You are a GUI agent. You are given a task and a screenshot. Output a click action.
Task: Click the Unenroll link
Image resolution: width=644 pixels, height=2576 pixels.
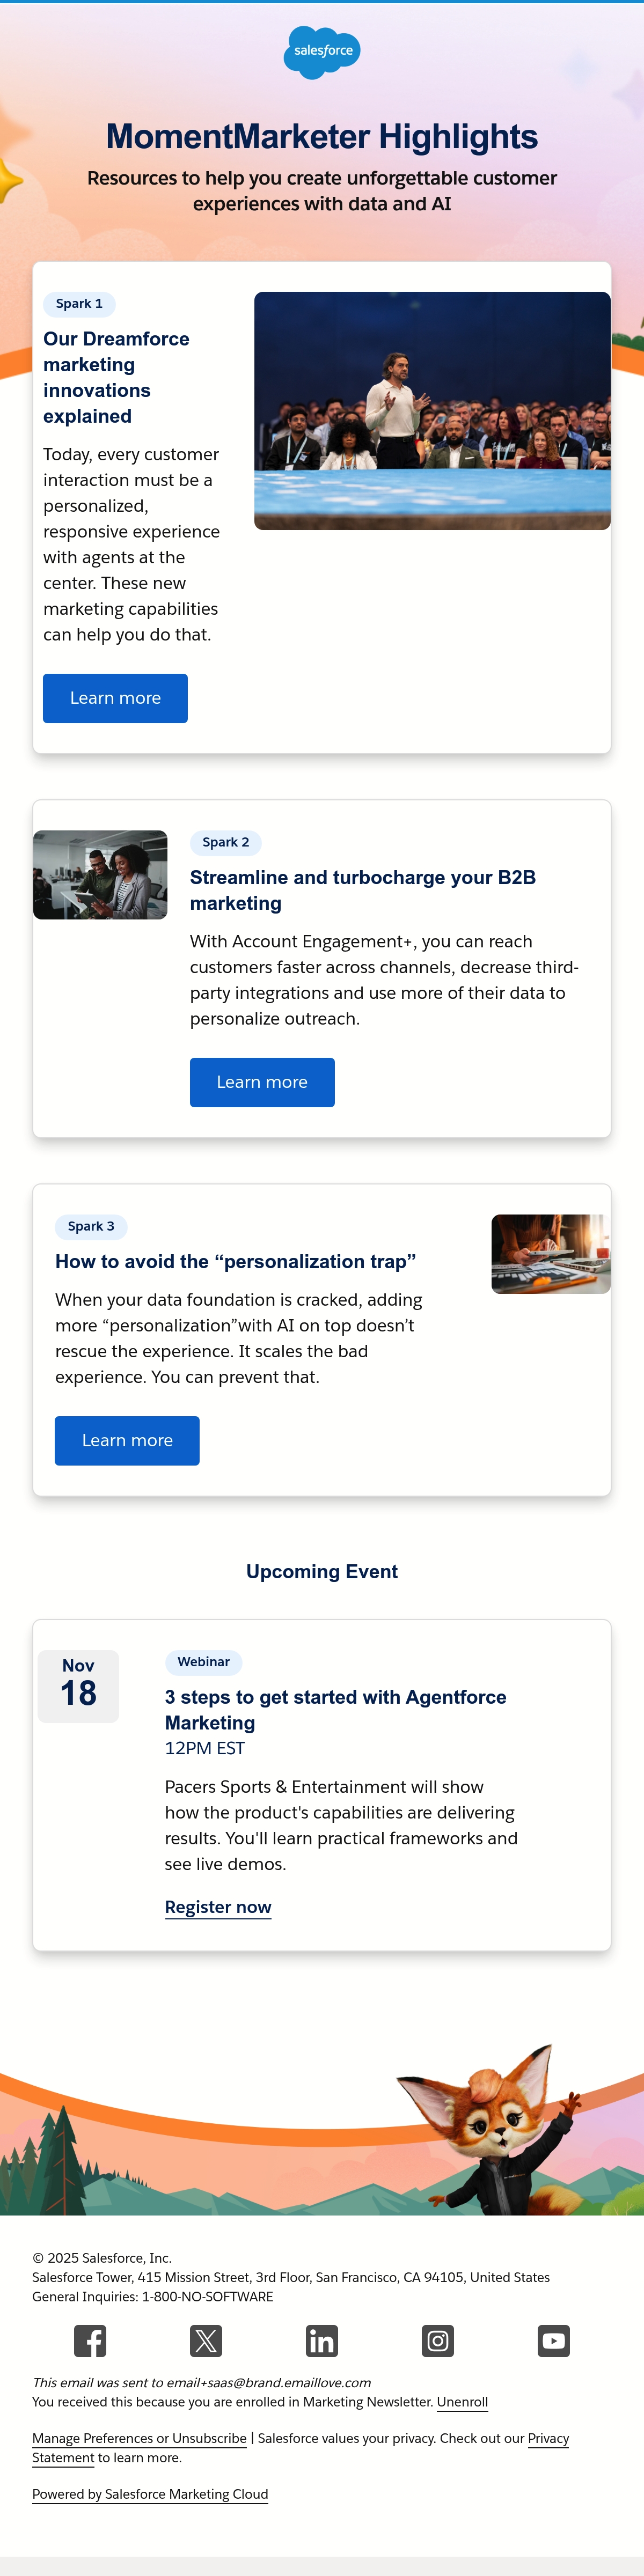462,2402
